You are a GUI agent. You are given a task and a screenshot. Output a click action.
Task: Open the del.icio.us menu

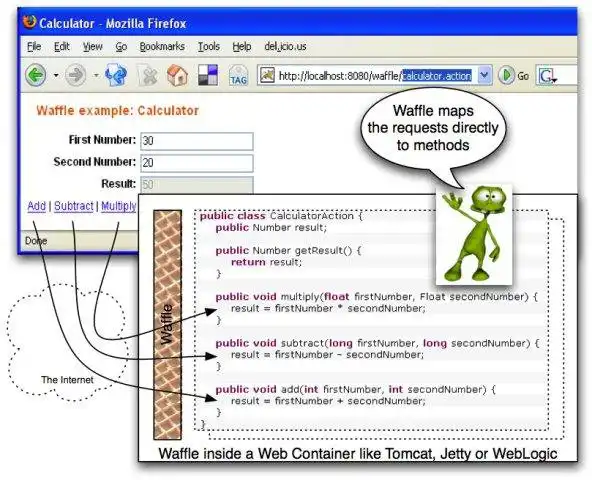pos(285,46)
